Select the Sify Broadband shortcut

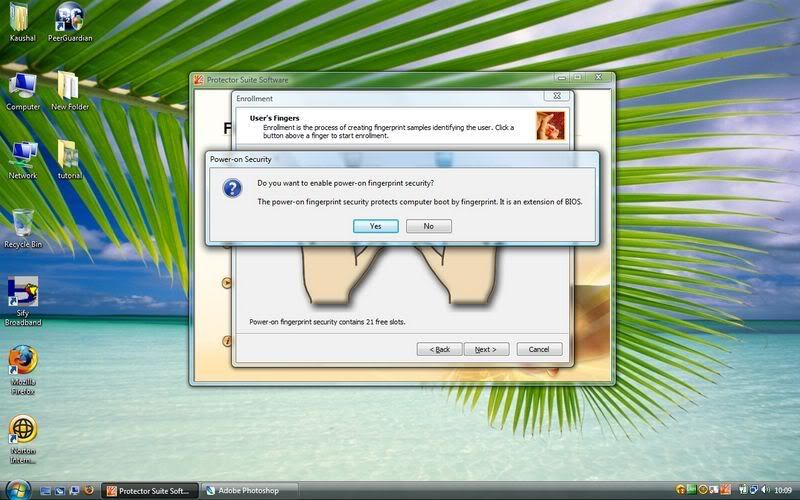pyautogui.click(x=23, y=301)
